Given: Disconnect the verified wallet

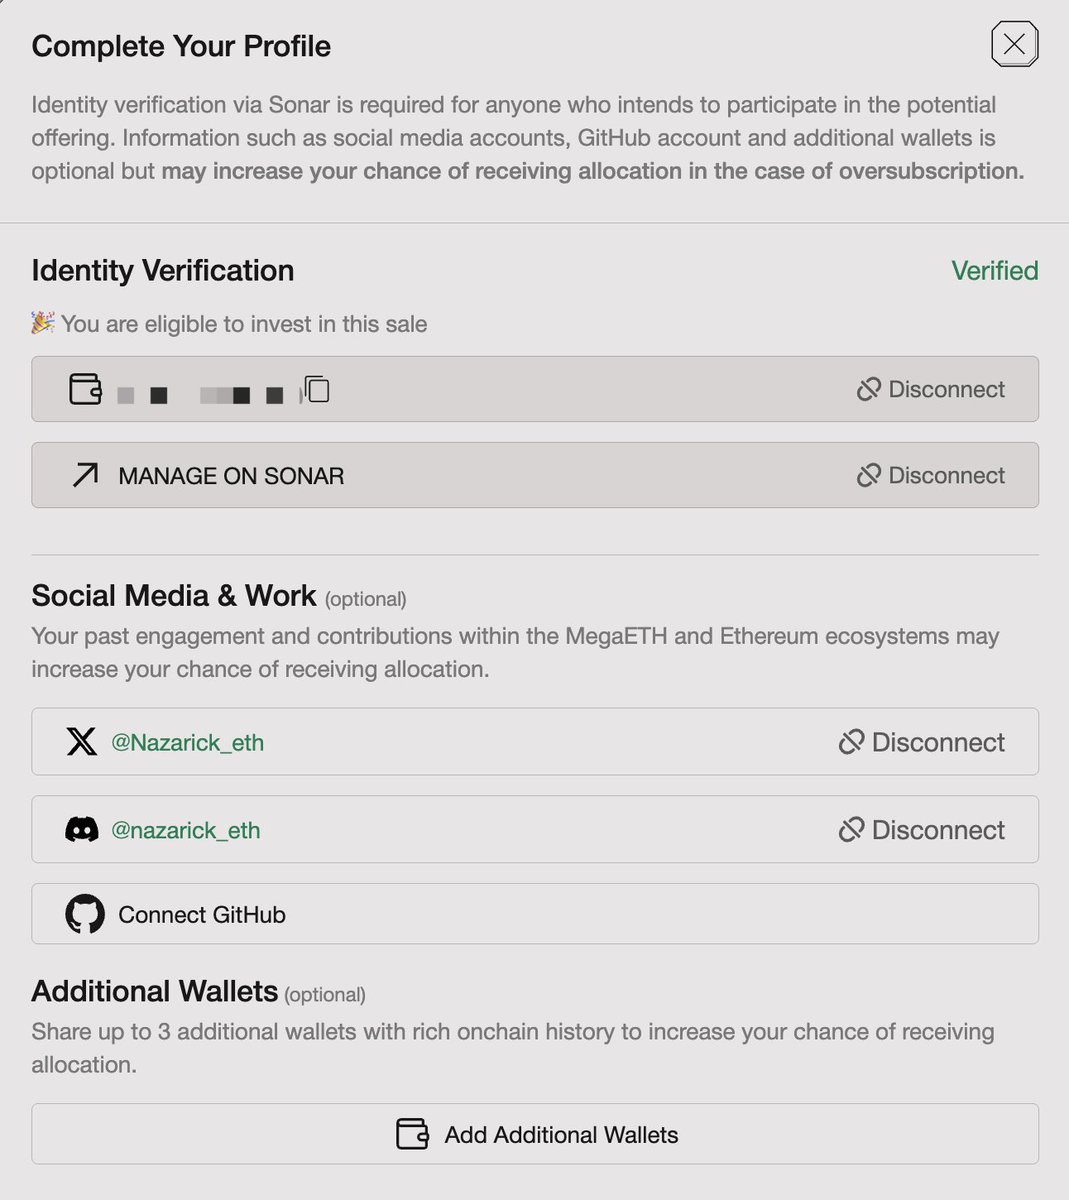Looking at the screenshot, I should 931,389.
